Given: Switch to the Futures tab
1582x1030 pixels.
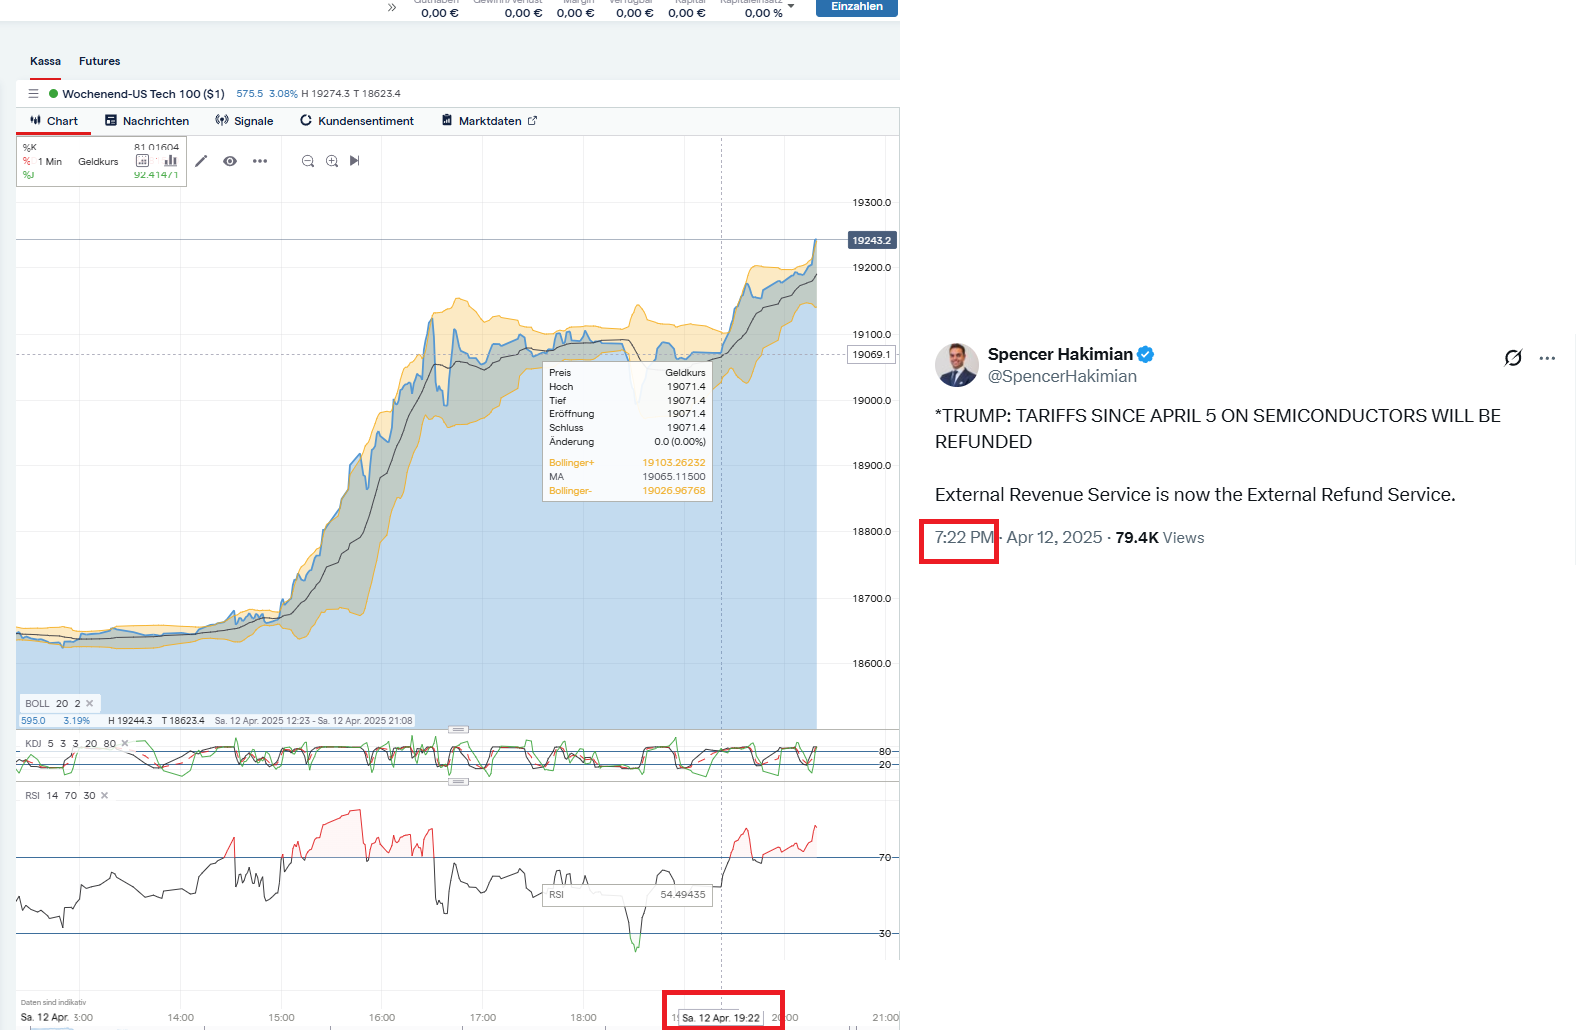Looking at the screenshot, I should coord(99,61).
